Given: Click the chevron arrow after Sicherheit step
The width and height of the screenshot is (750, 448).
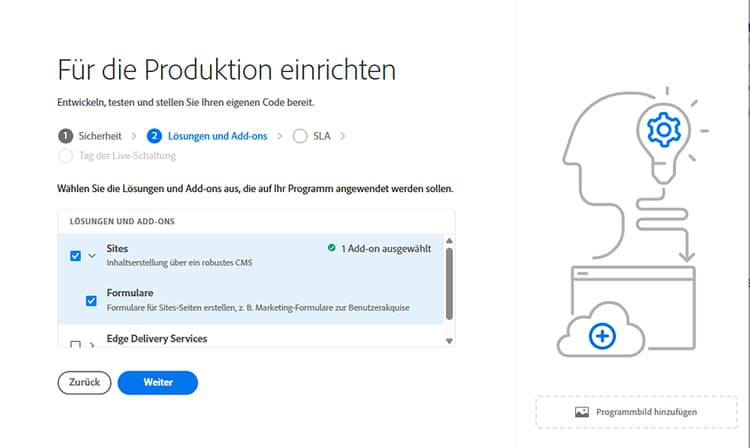Looking at the screenshot, I should tap(134, 136).
